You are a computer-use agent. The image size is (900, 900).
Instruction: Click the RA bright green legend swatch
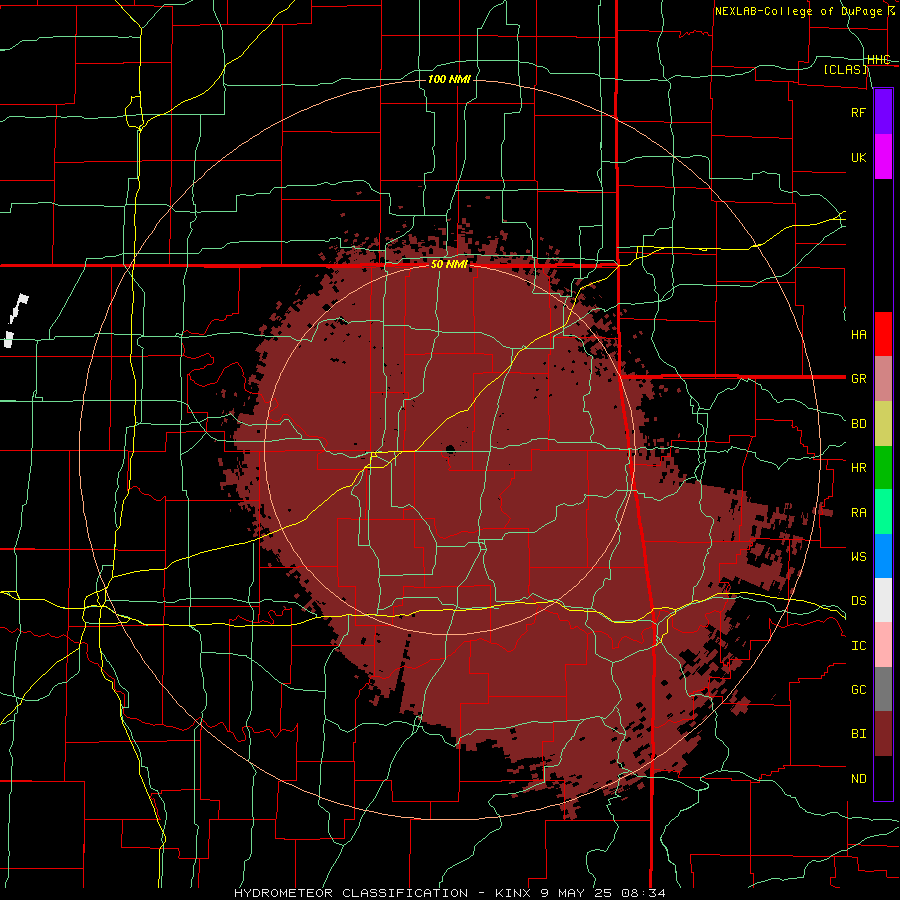coord(883,512)
